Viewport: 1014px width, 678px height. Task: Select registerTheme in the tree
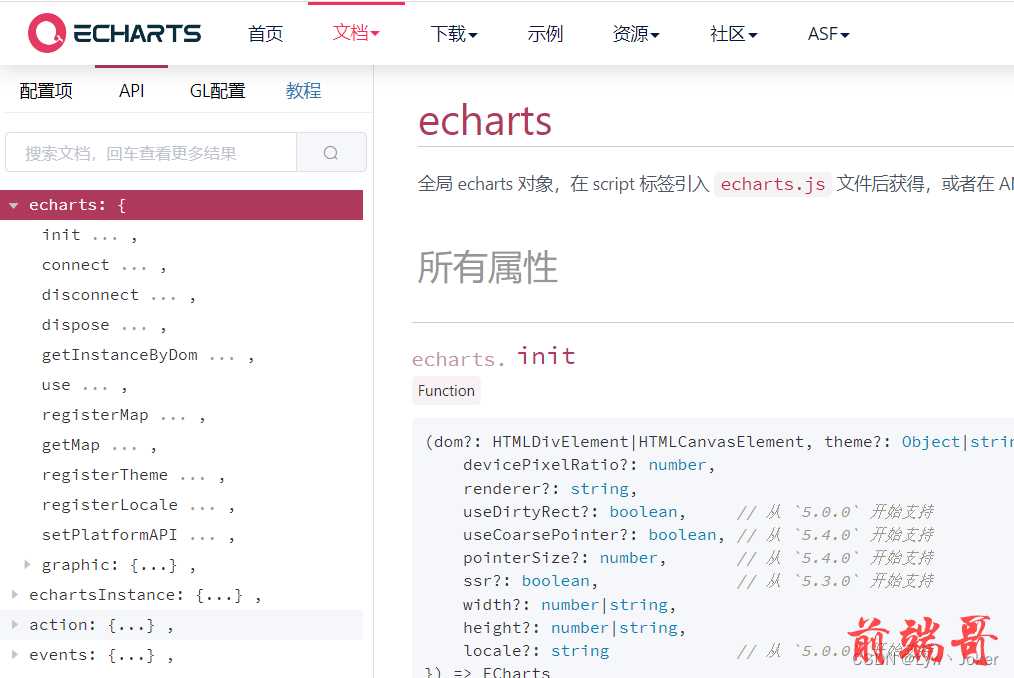105,475
